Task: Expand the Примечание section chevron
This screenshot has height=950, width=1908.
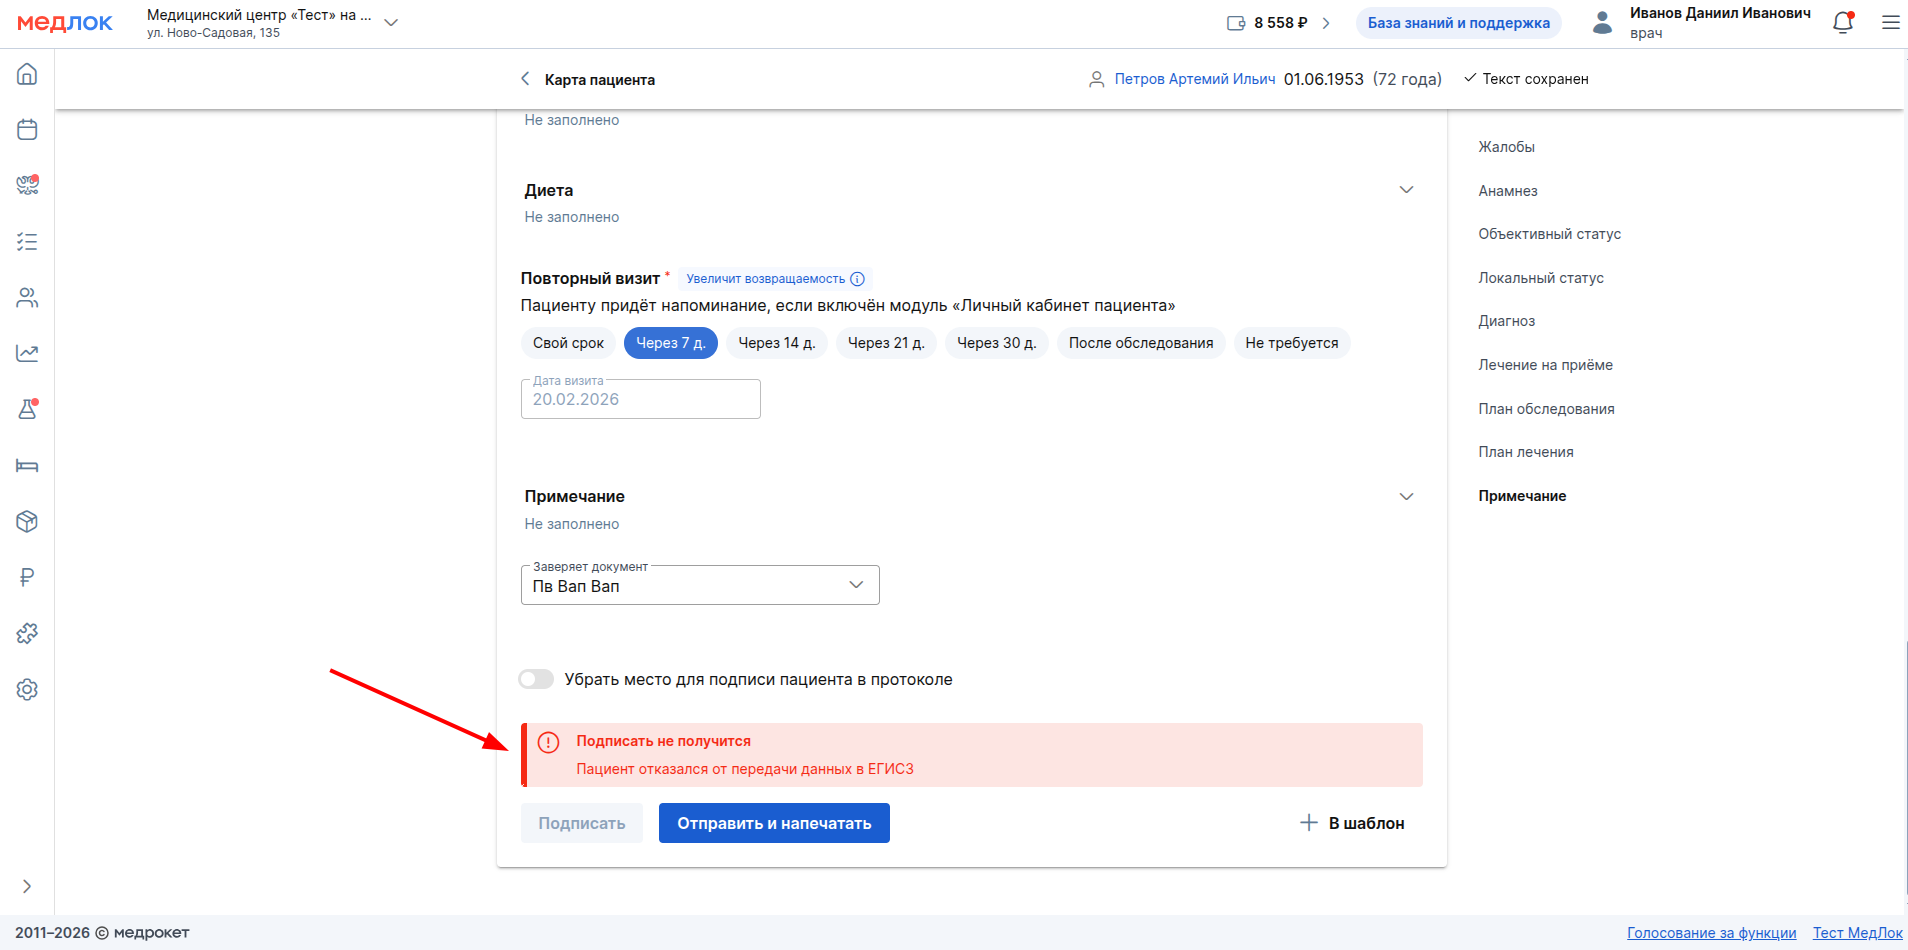Action: [x=1406, y=497]
